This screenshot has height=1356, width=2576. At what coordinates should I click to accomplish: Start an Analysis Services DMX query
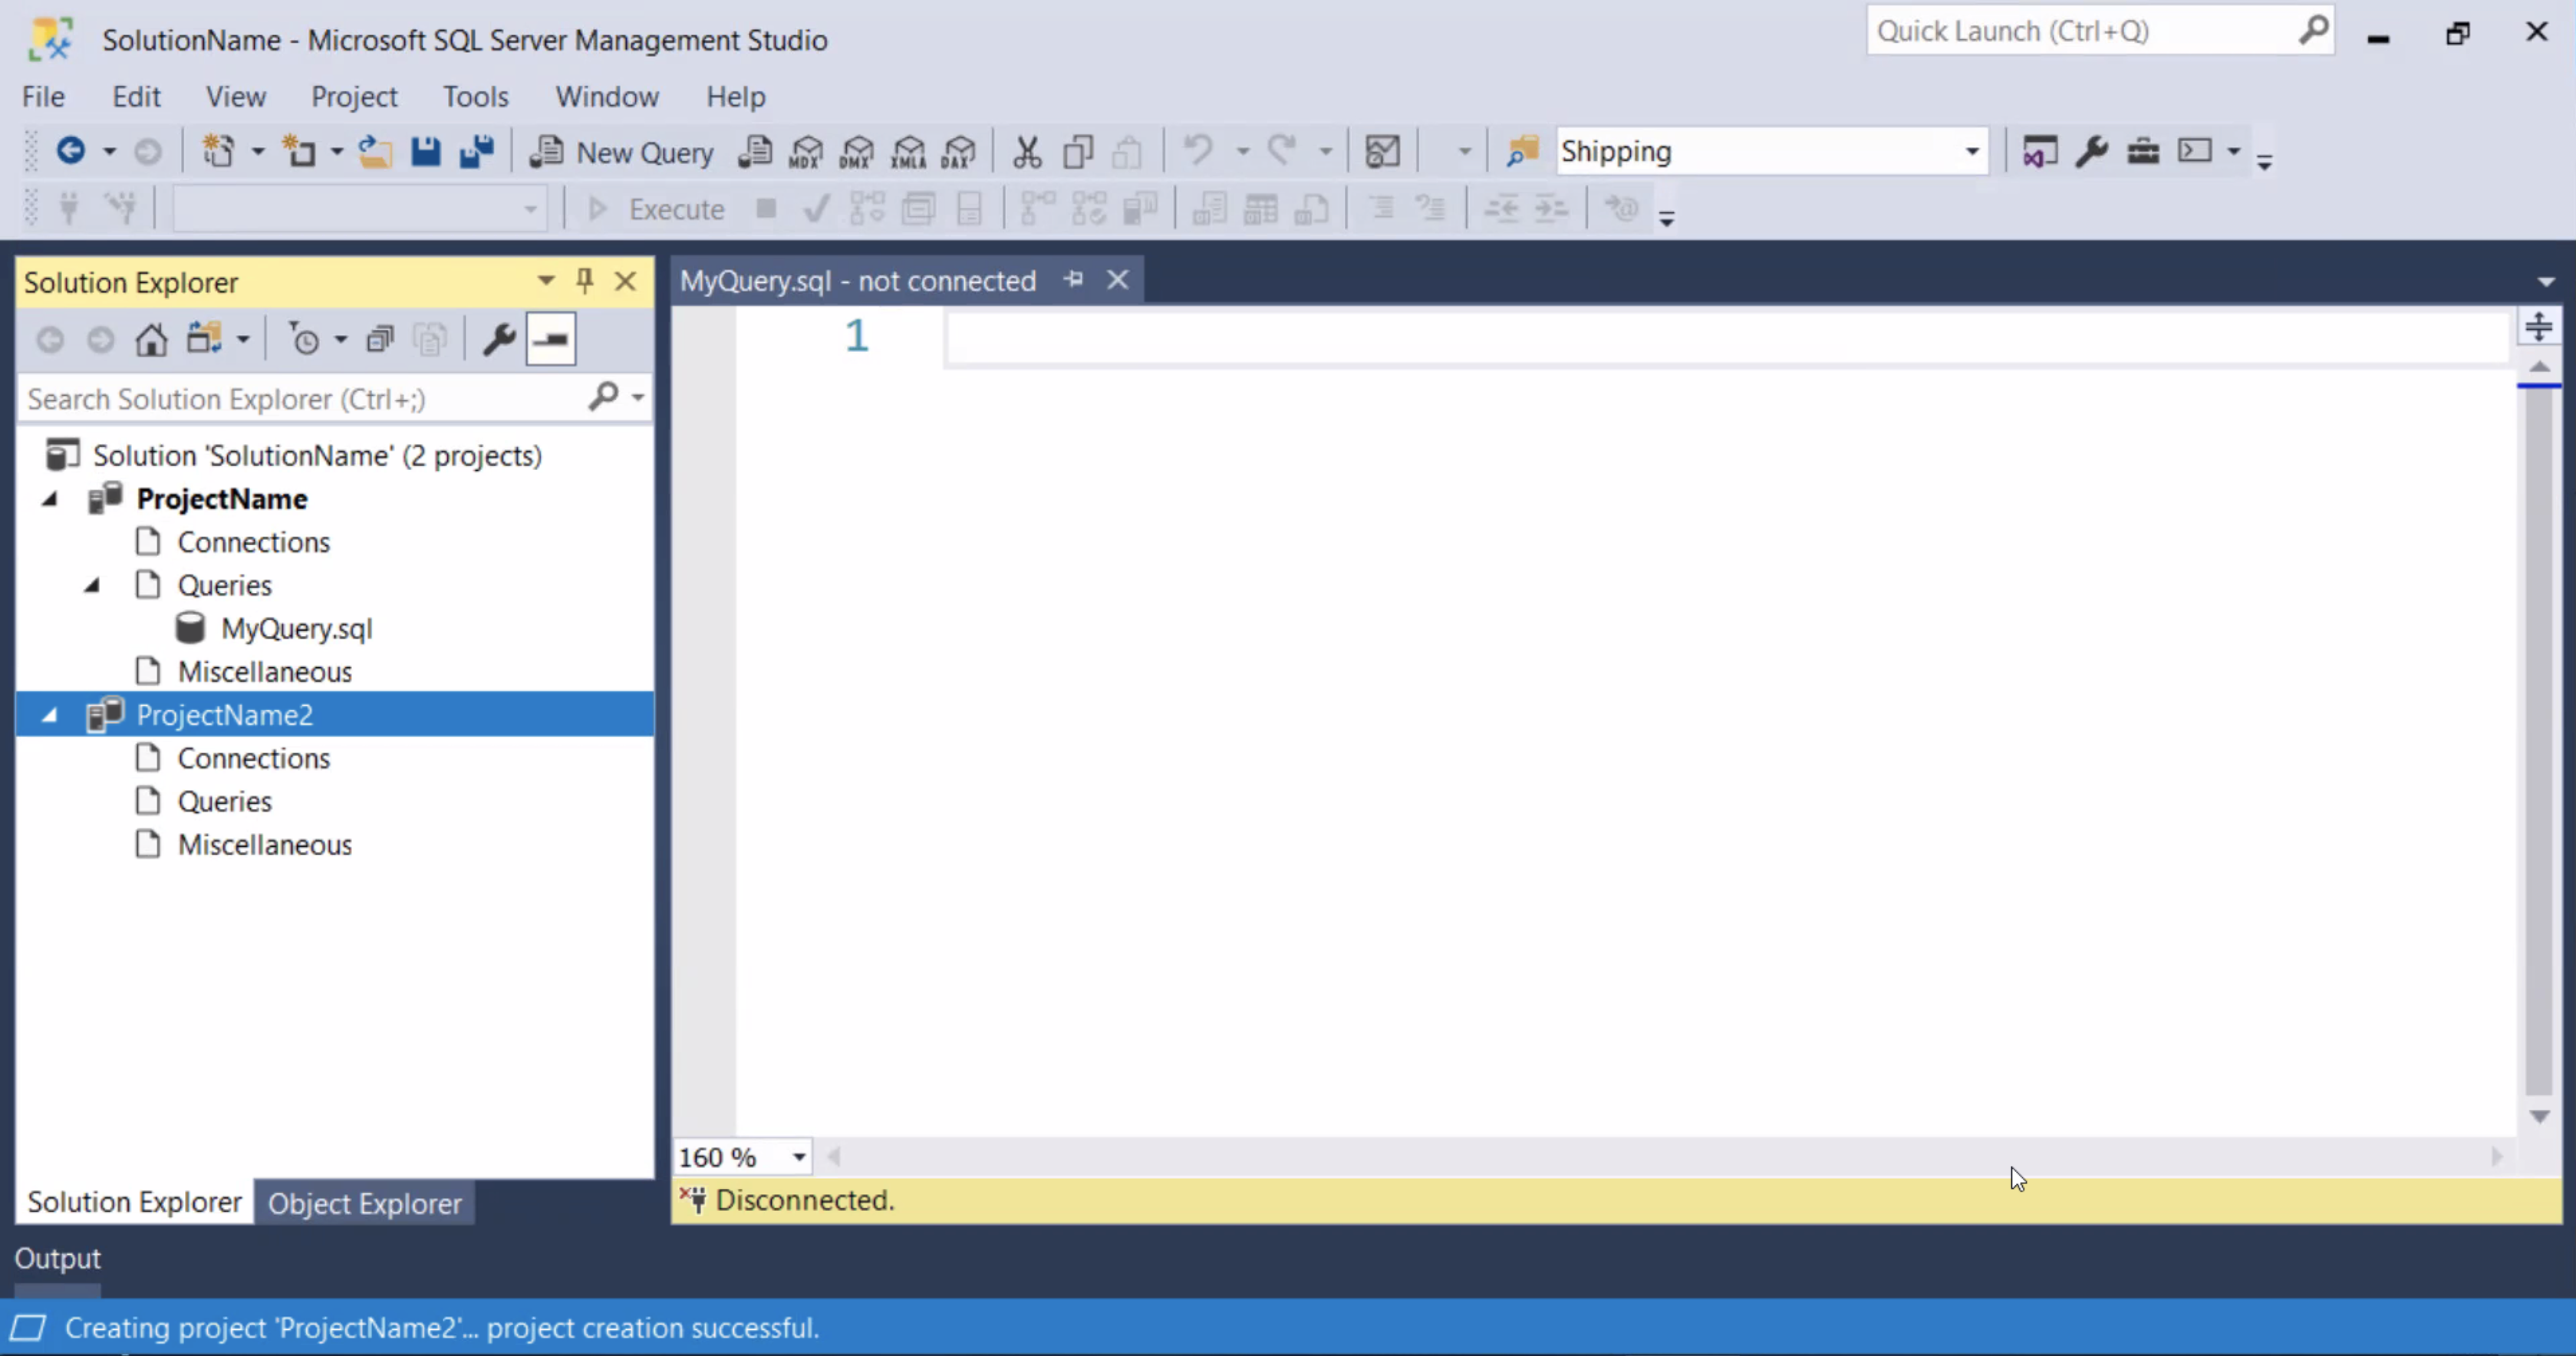[x=857, y=151]
